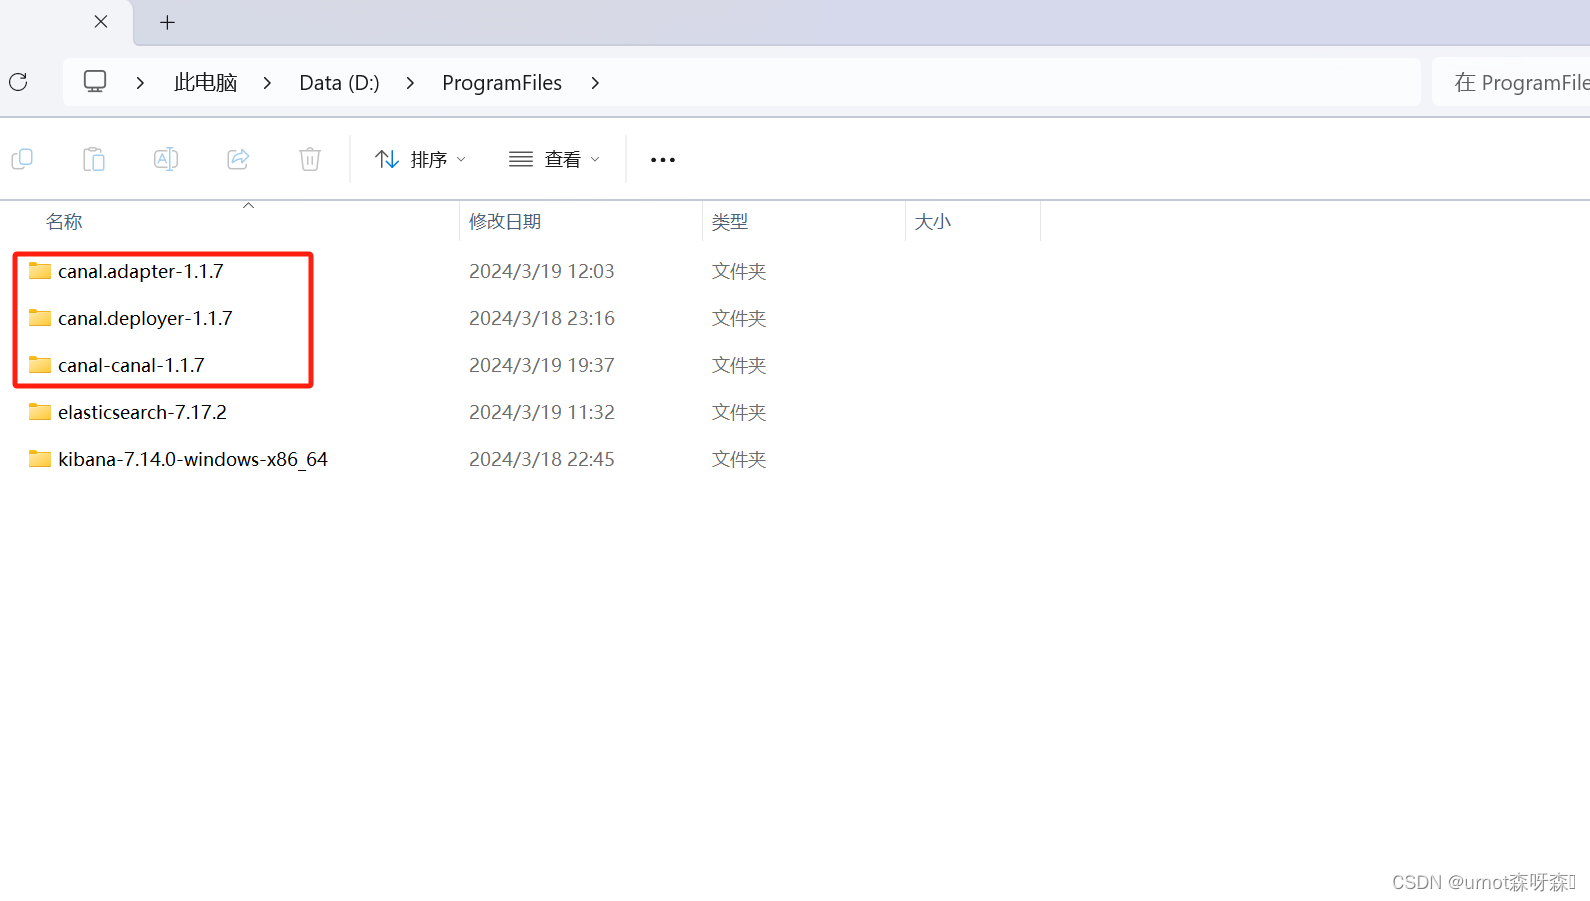The image size is (1590, 901).
Task: Sort by the 名称 column header
Action: [64, 222]
